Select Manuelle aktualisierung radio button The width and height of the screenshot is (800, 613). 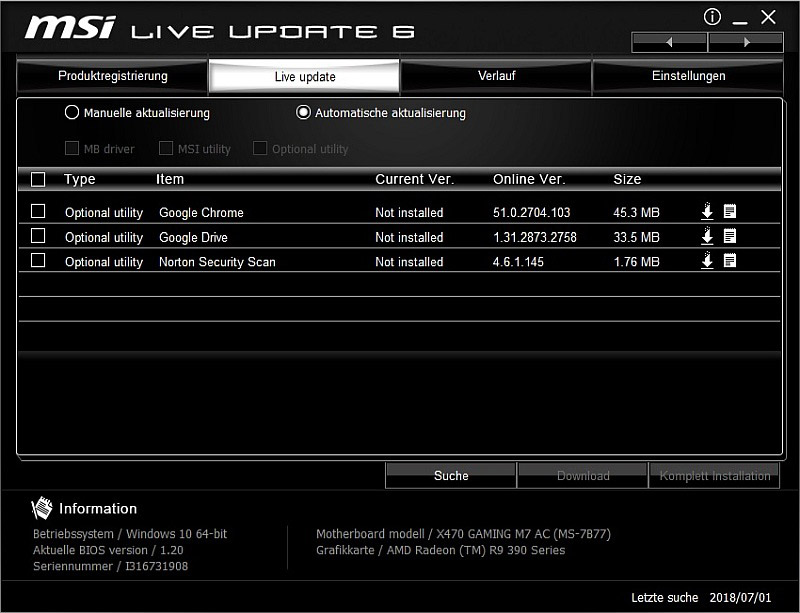(x=72, y=112)
